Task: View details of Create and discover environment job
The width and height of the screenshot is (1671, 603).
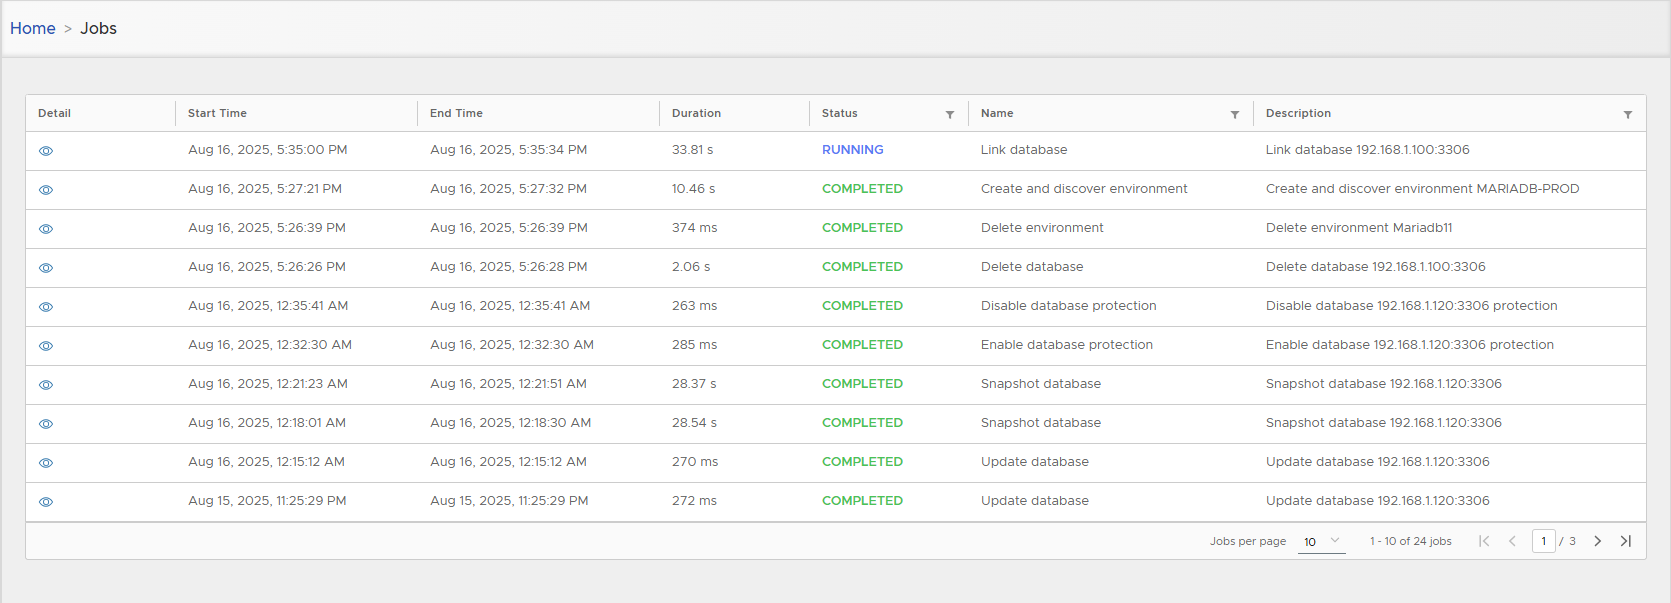Action: point(46,190)
